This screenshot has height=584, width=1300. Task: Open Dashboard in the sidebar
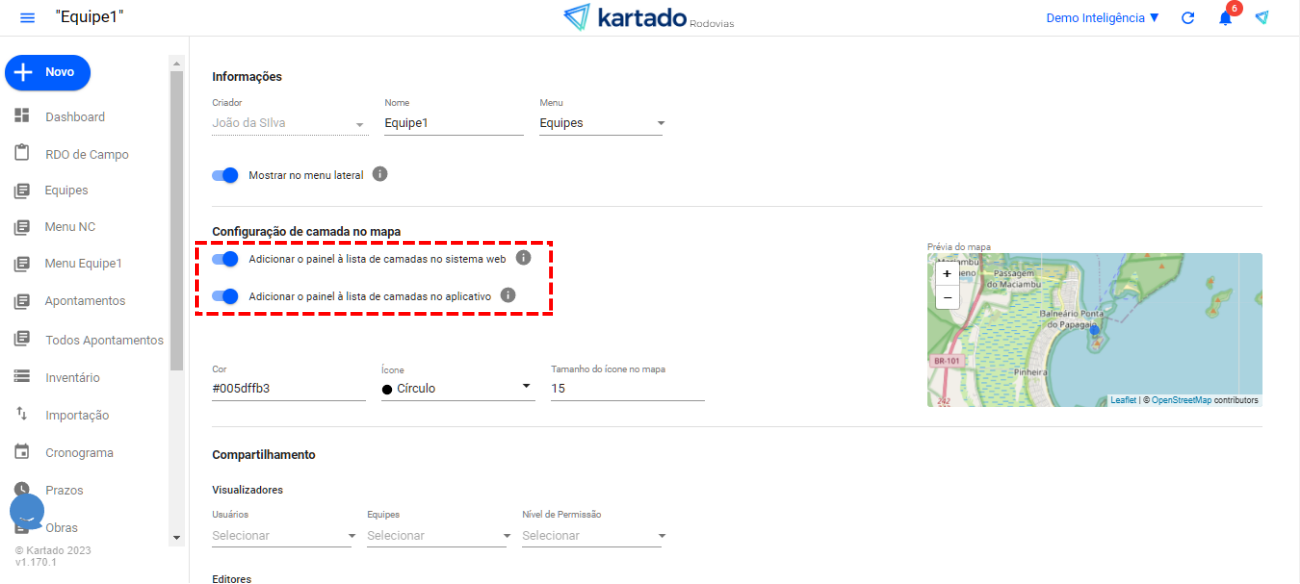click(x=74, y=117)
